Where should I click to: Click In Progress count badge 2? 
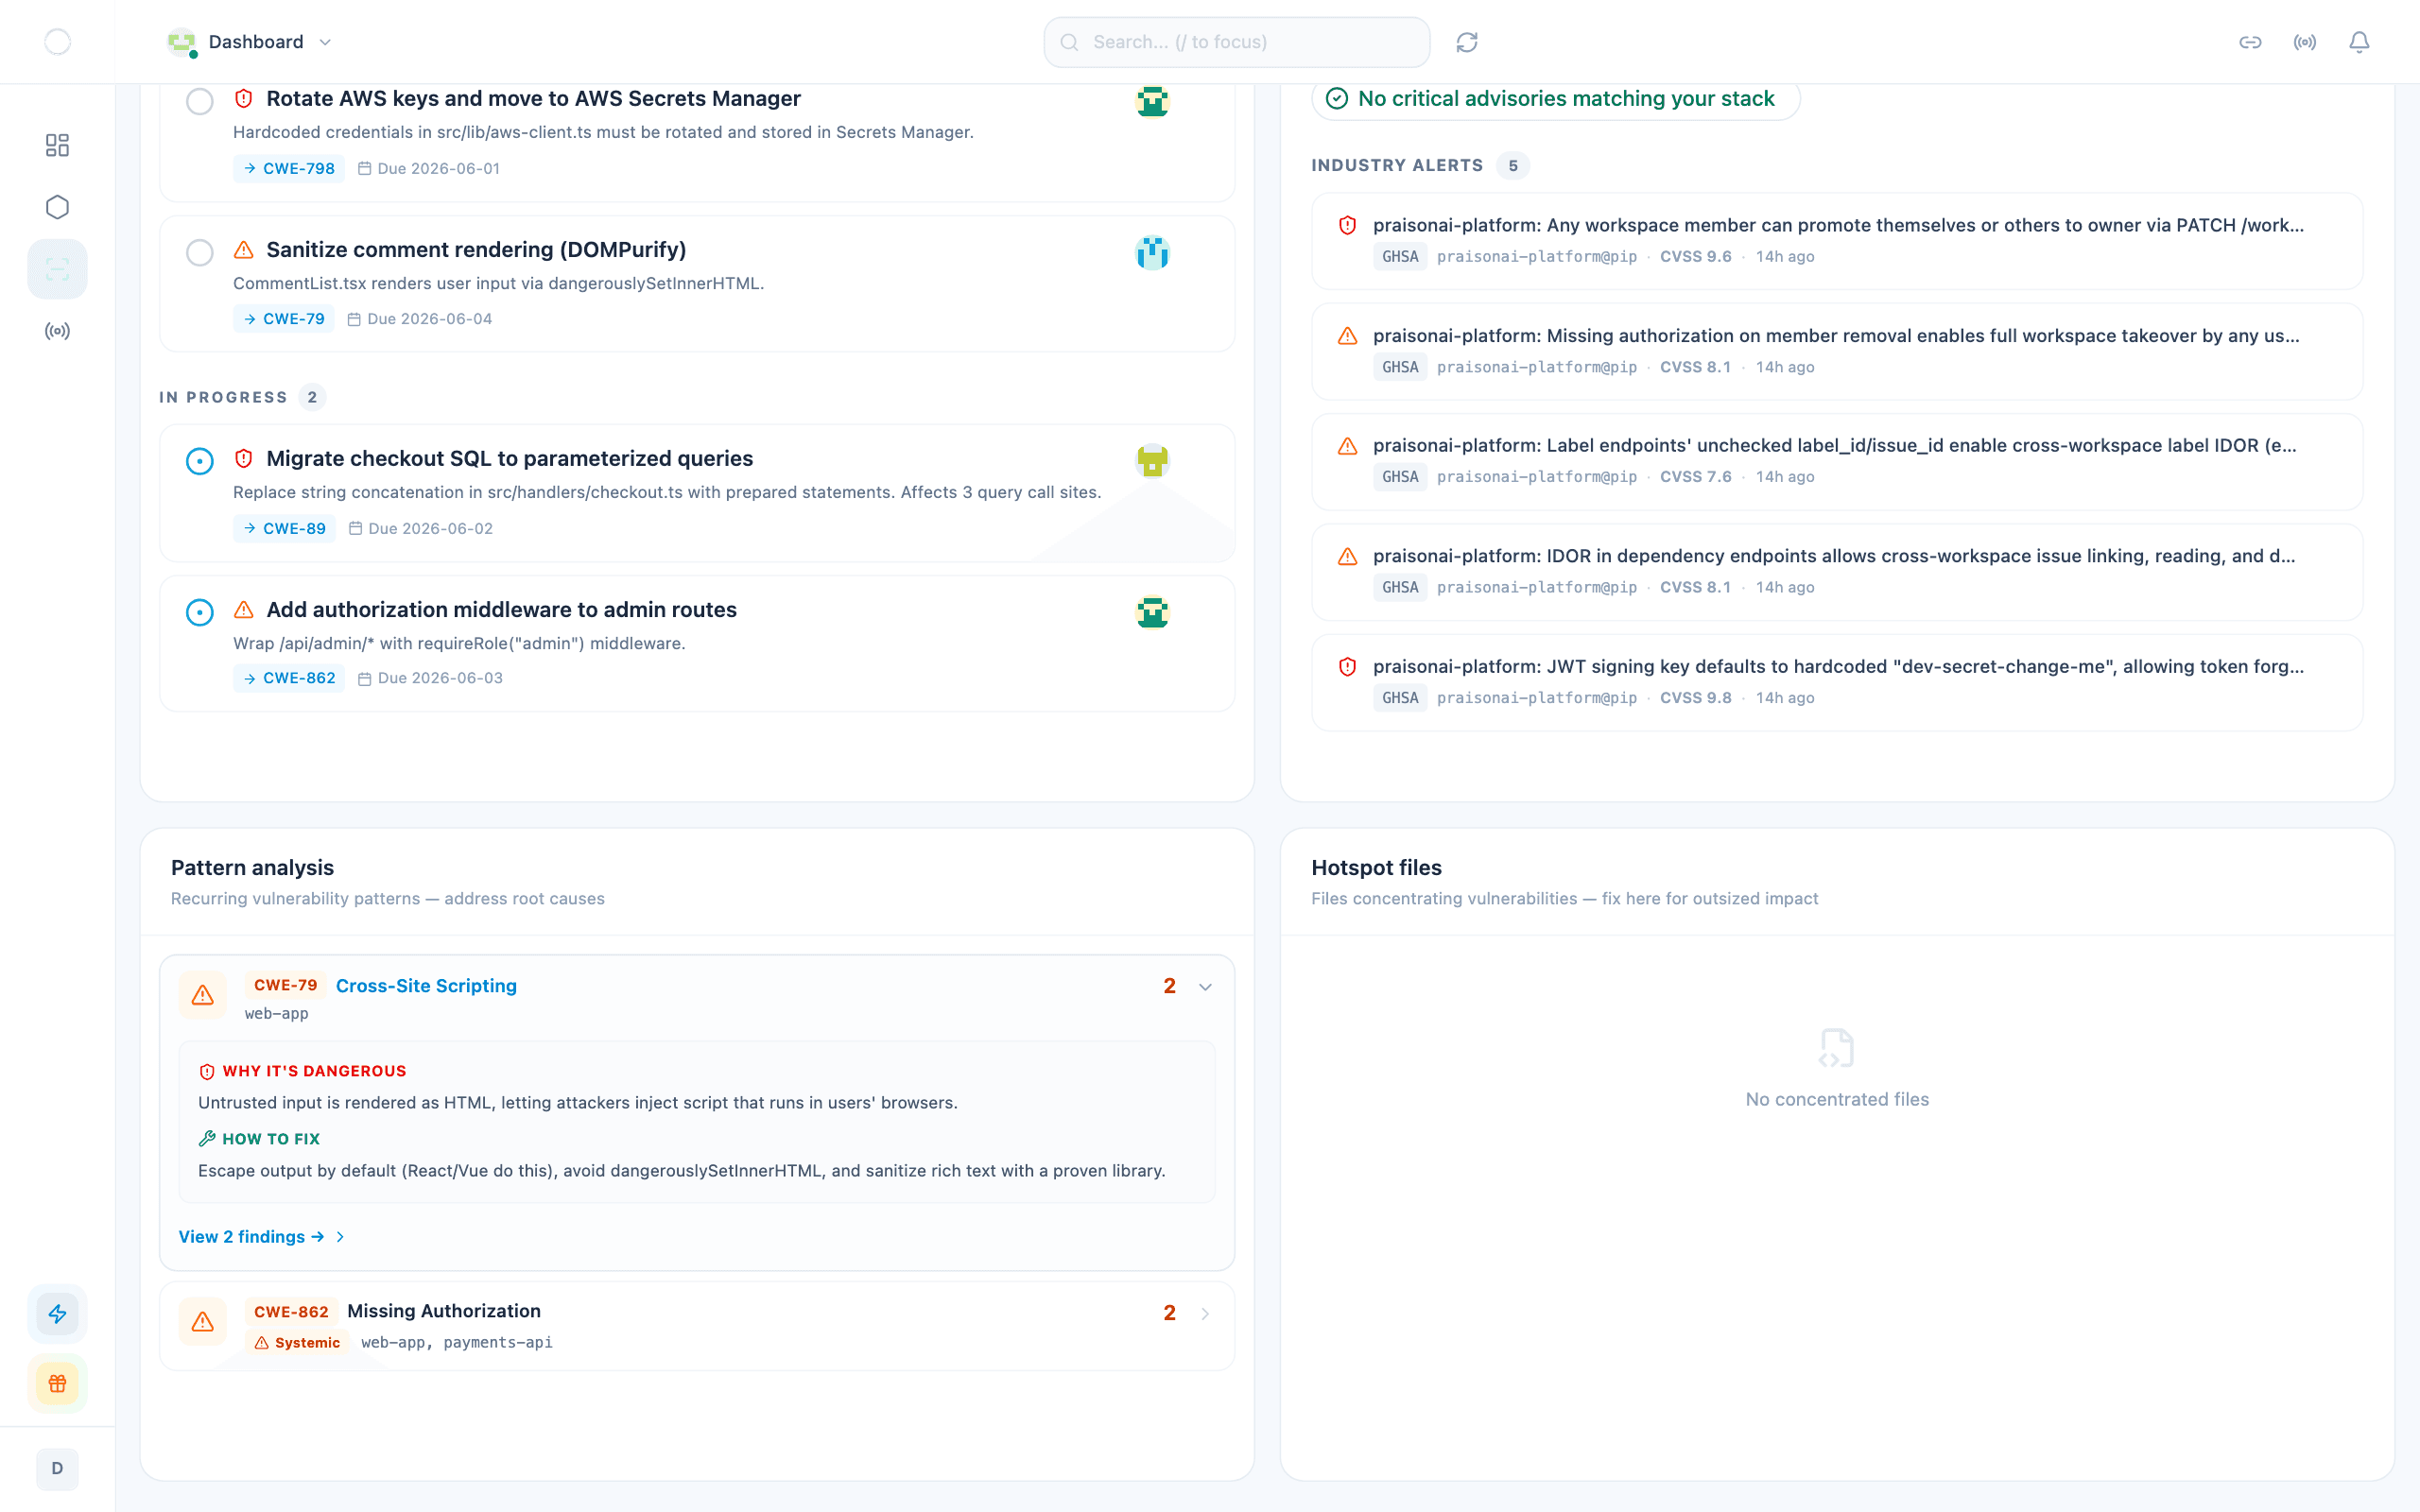312,397
